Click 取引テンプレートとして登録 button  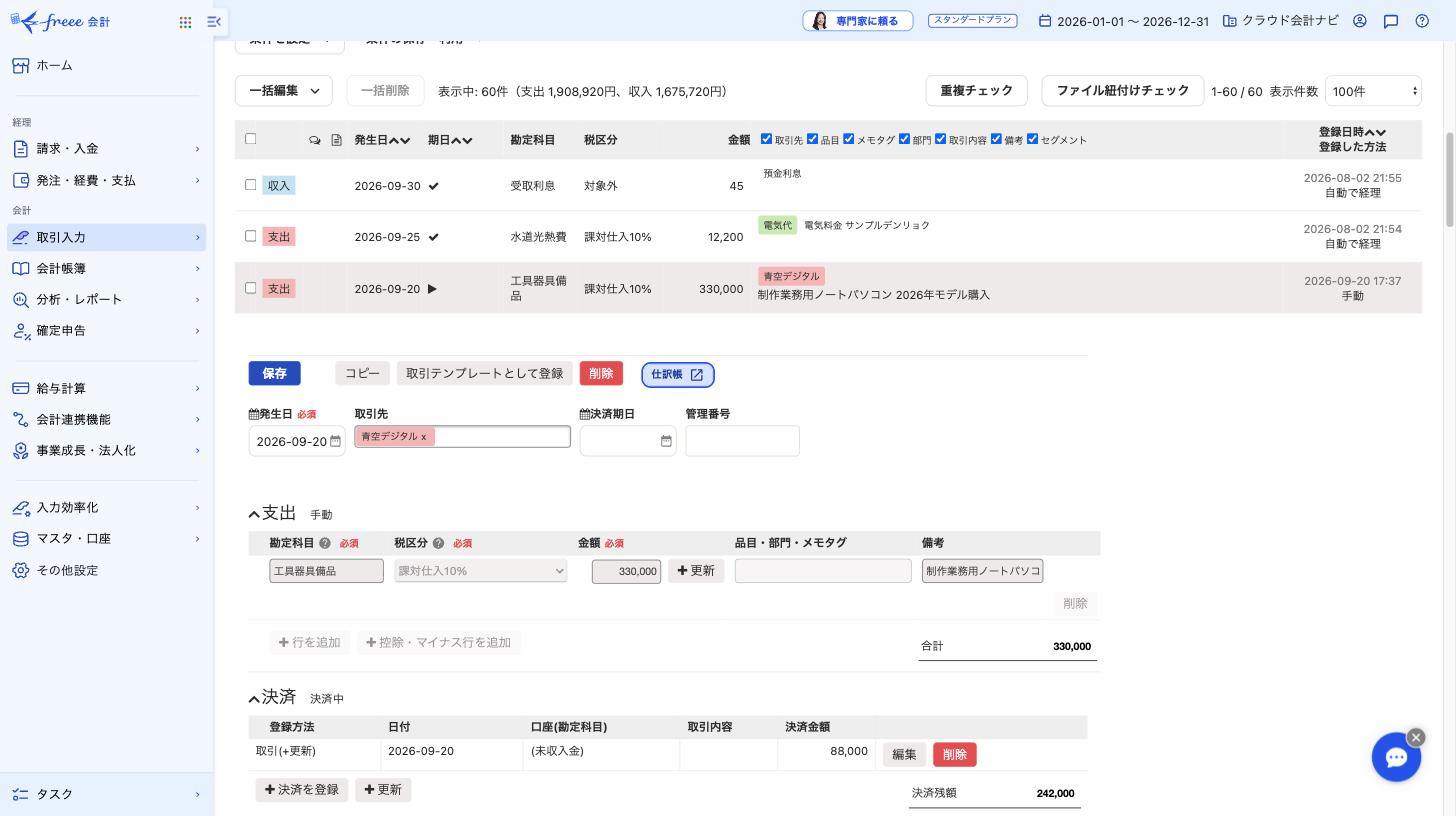coord(485,373)
